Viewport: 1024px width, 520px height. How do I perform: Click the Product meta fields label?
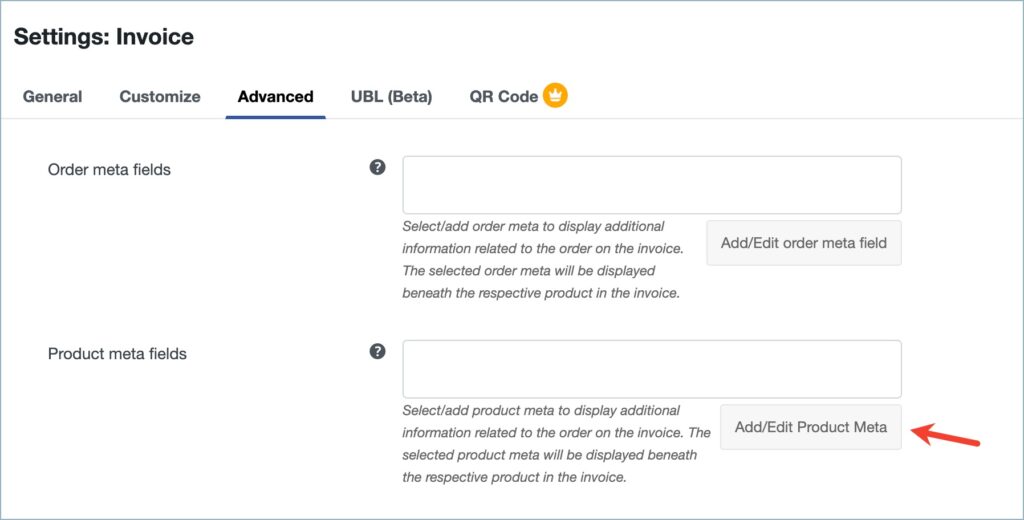coord(118,354)
